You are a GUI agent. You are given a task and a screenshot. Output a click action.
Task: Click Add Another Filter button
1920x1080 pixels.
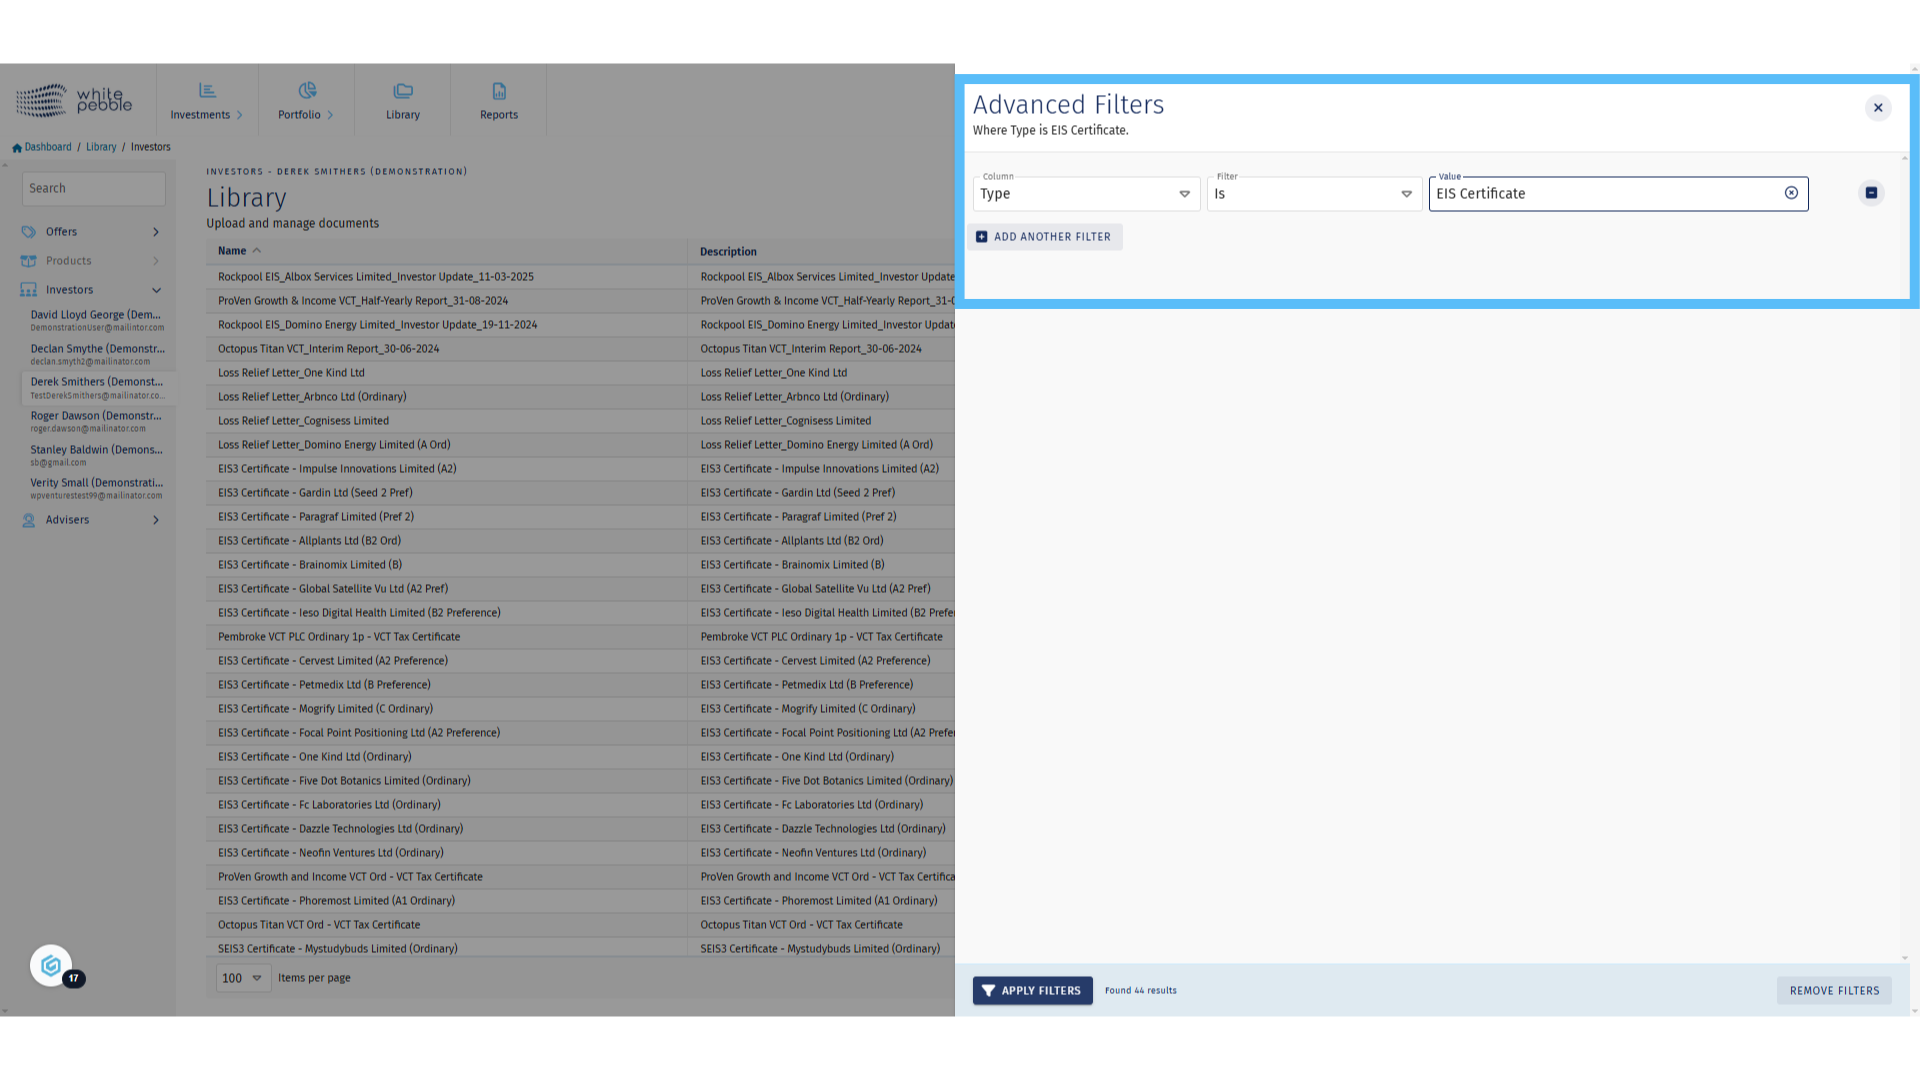tap(1047, 237)
